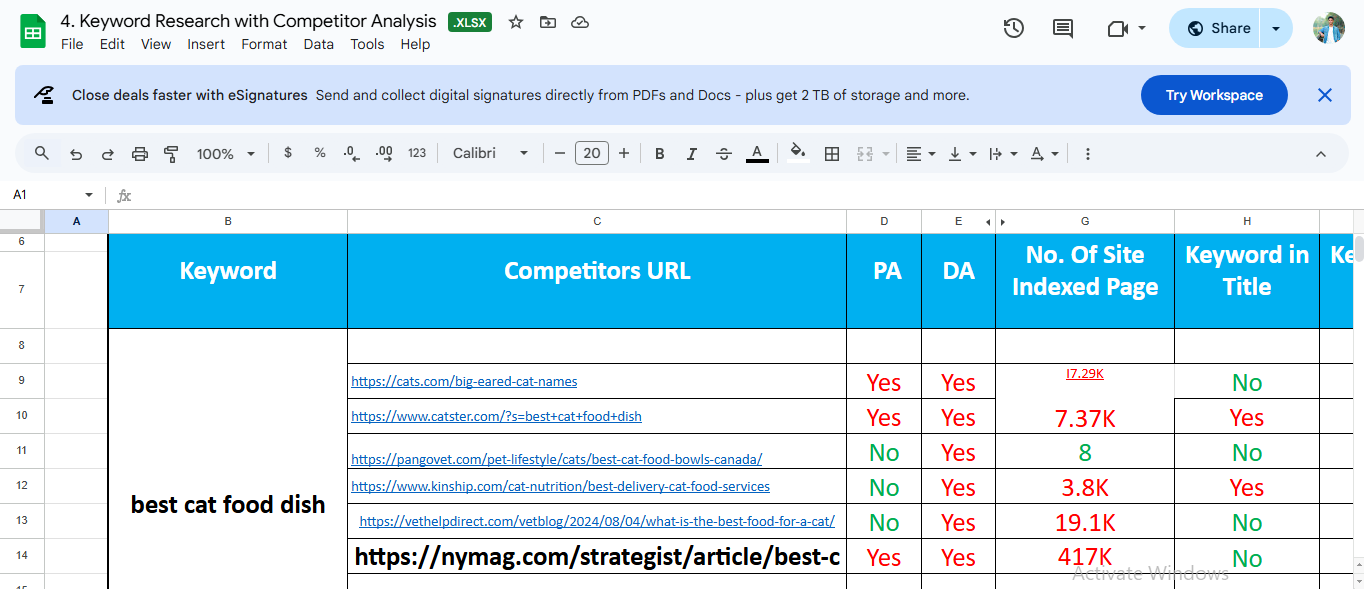Screen dimensions: 1364x589
Task: Open more toolbar options (three dots)
Action: click(1087, 153)
